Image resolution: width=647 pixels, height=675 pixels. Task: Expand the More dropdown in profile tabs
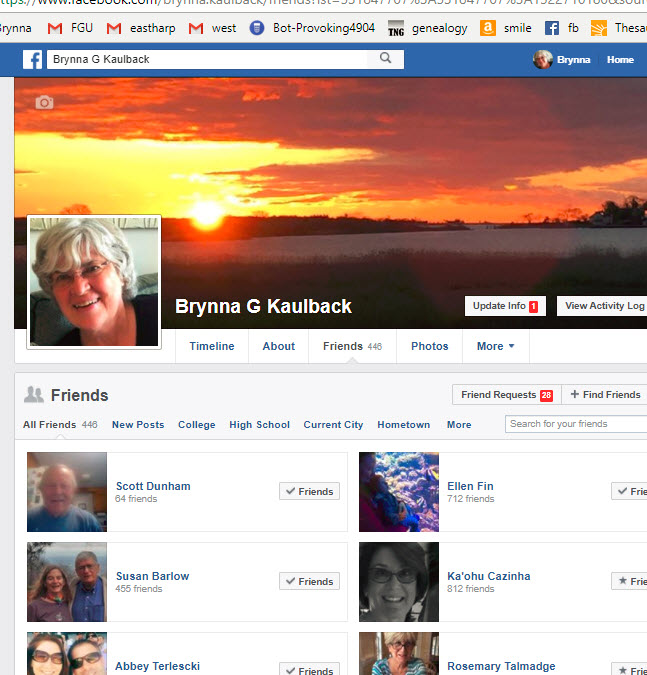click(x=495, y=346)
